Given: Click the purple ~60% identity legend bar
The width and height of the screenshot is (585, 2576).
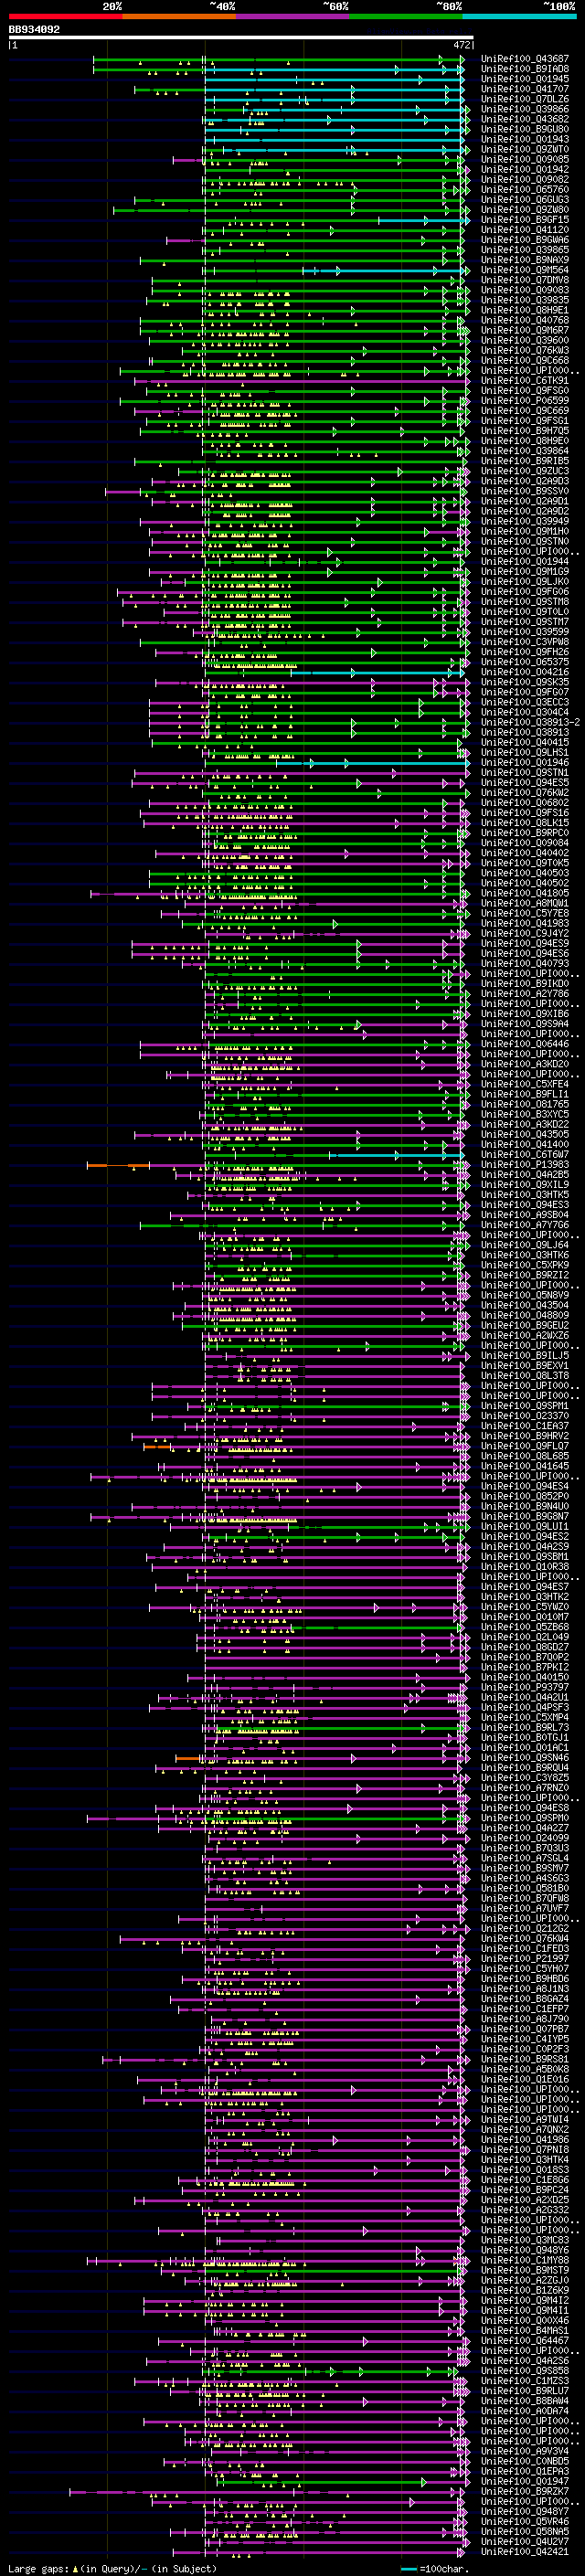Looking at the screenshot, I should pyautogui.click(x=292, y=16).
